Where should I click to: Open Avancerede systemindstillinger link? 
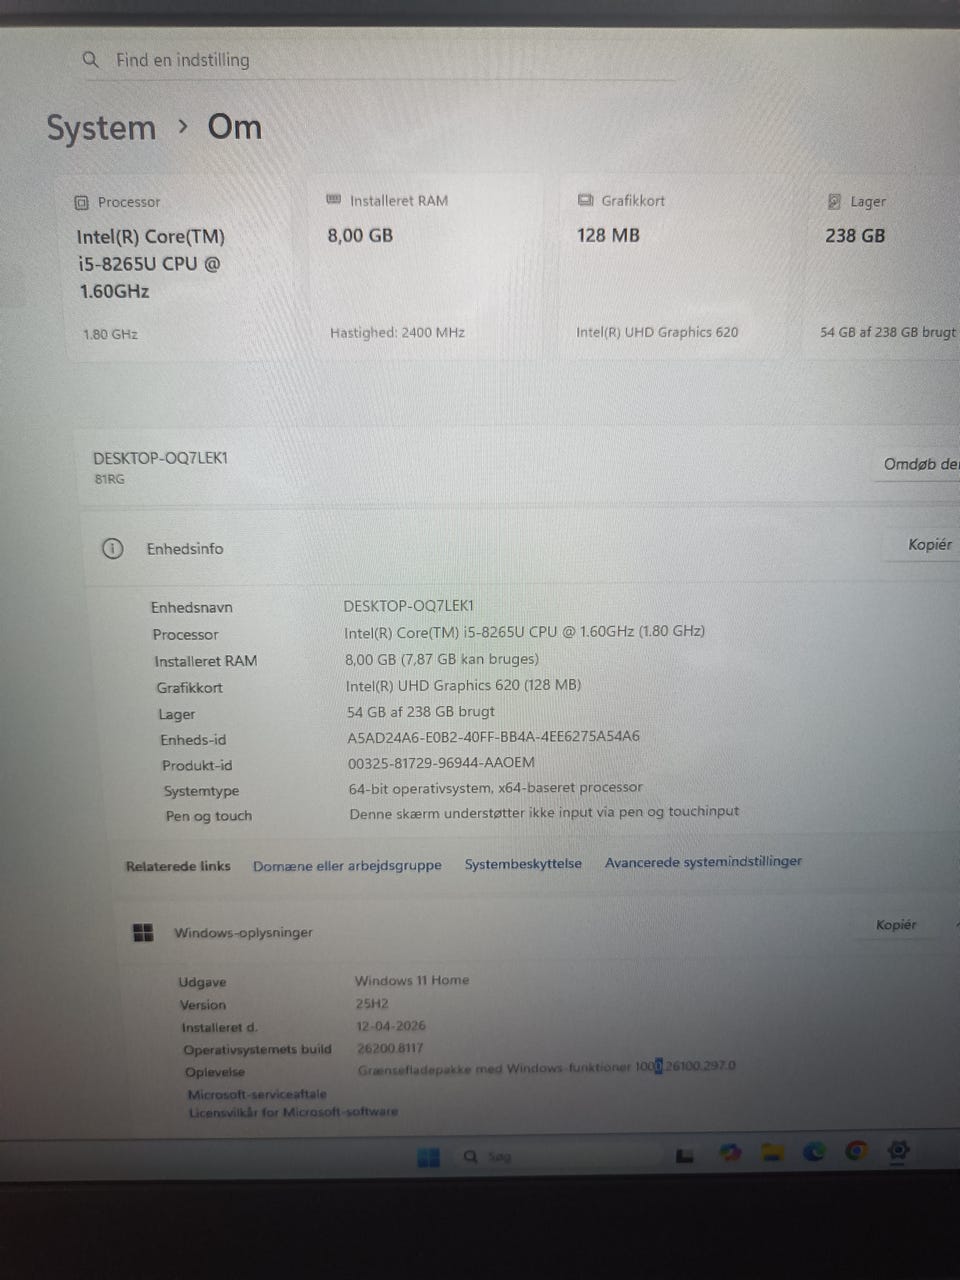pos(703,861)
